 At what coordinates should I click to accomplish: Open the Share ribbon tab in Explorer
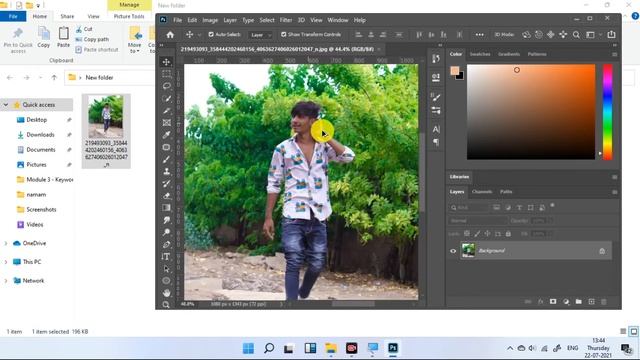[67, 16]
